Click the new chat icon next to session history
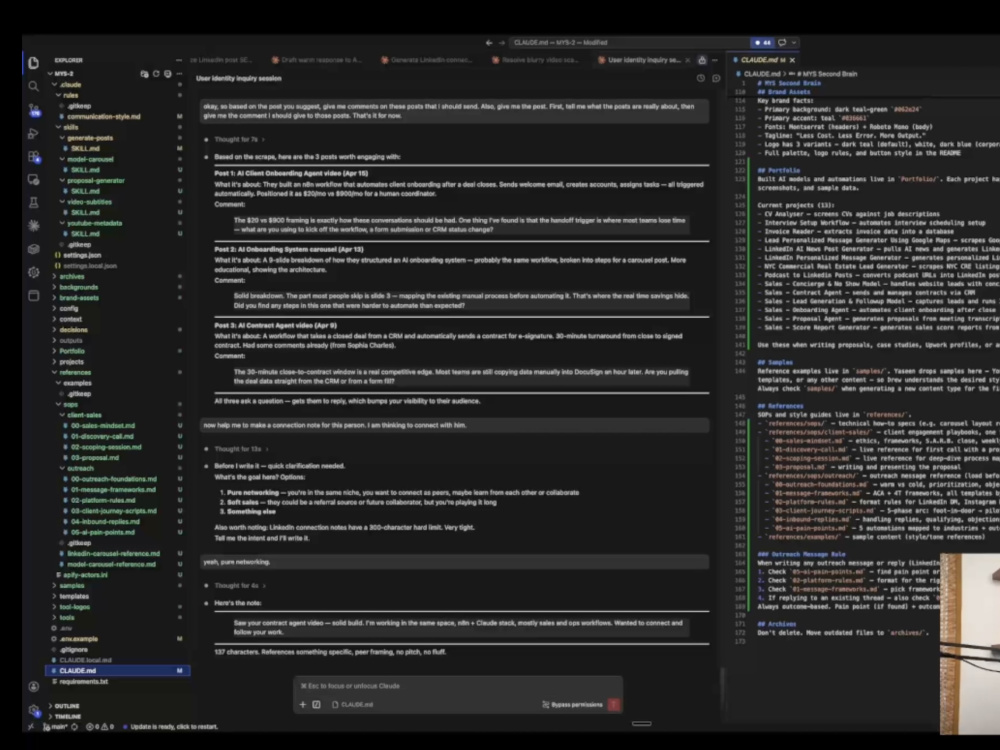Image resolution: width=1000 pixels, height=750 pixels. pyautogui.click(x=716, y=78)
